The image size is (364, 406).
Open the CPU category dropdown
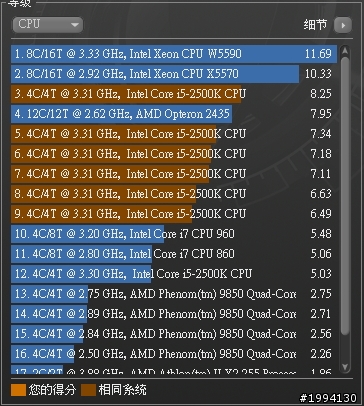coord(48,25)
